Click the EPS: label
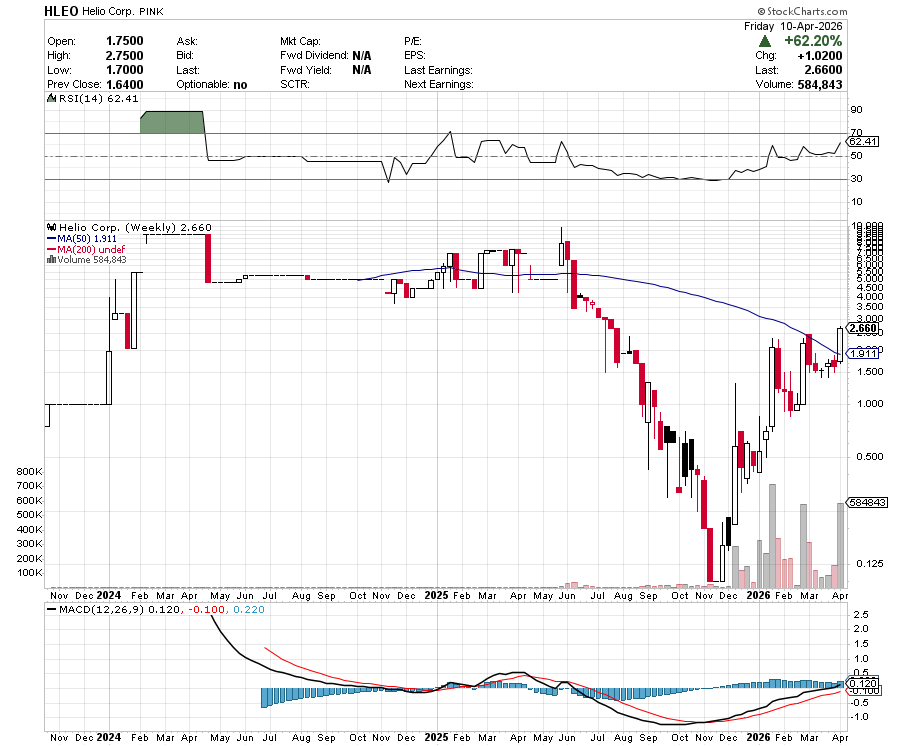The height and width of the screenshot is (746, 900). [415, 56]
